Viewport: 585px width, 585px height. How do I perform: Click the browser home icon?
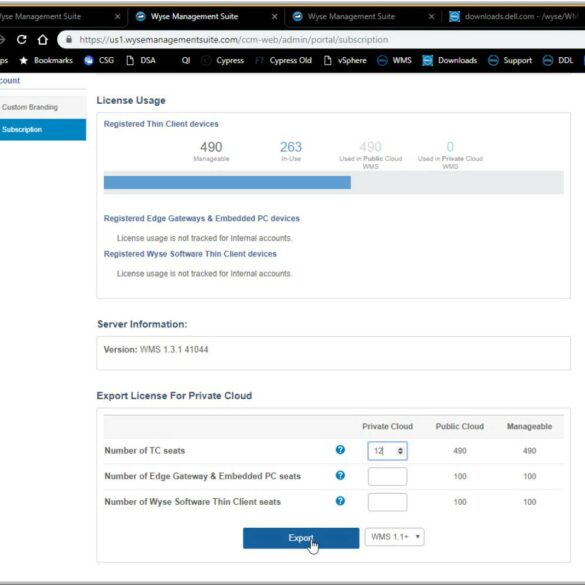pos(43,39)
